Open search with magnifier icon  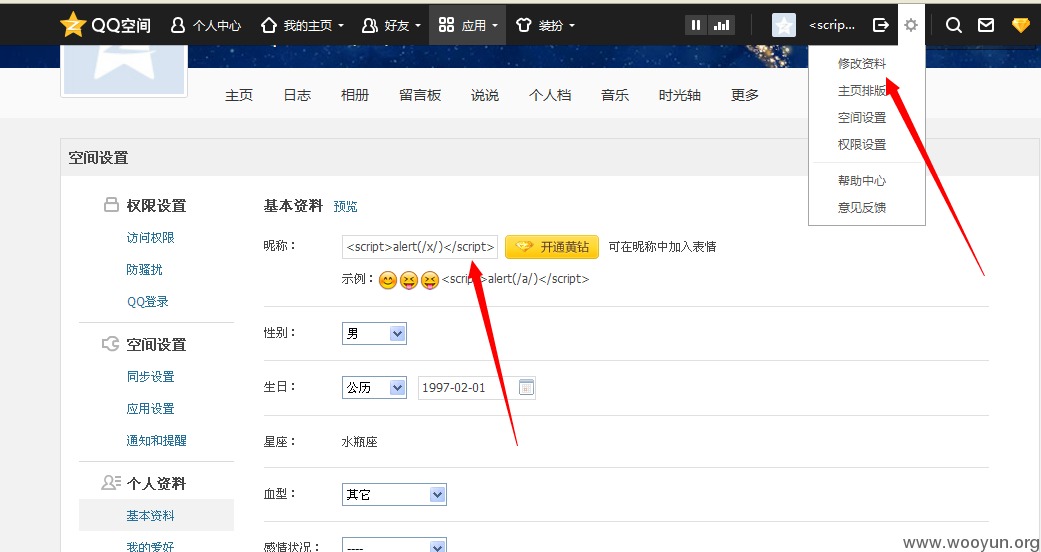(953, 25)
